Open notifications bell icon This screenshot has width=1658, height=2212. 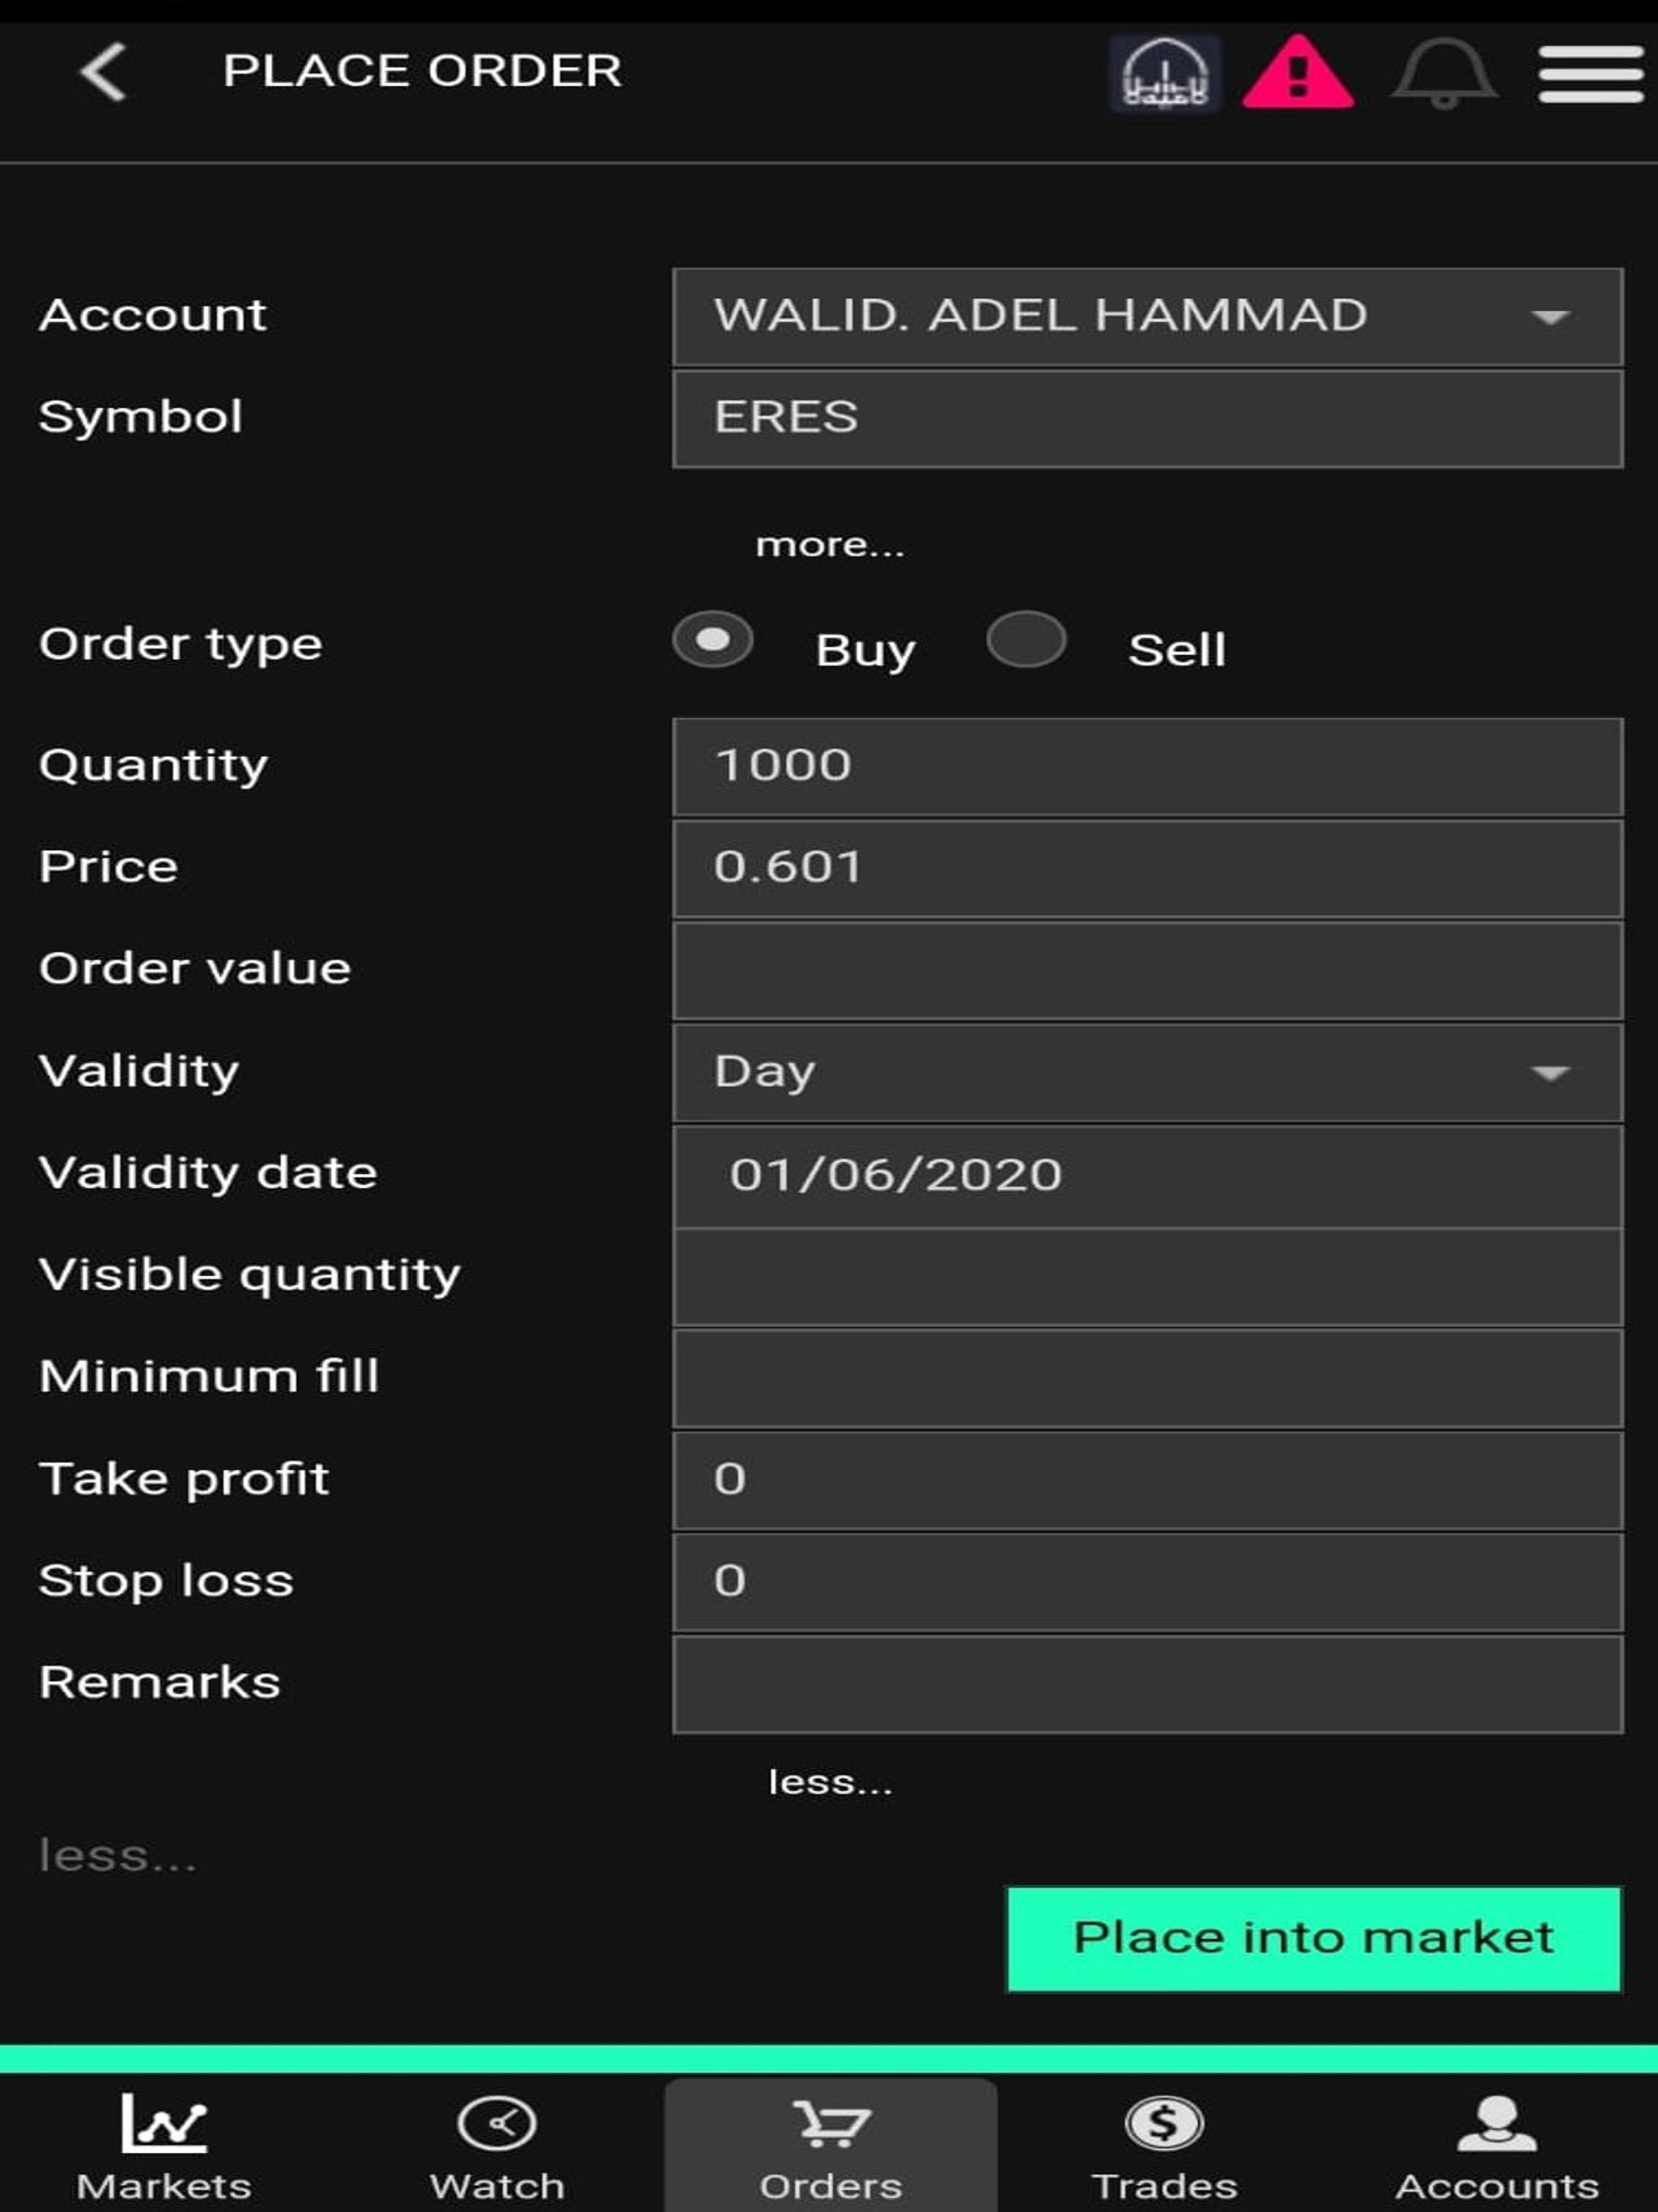pos(1443,74)
